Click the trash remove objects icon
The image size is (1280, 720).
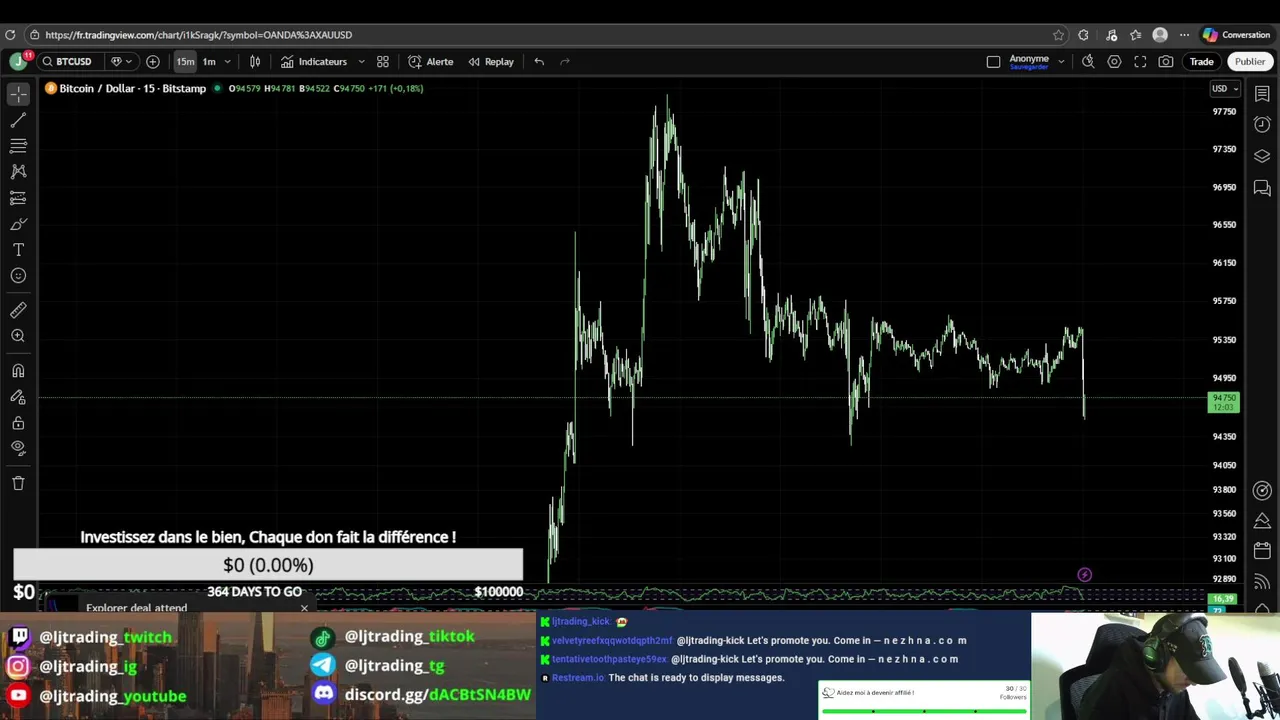click(18, 484)
